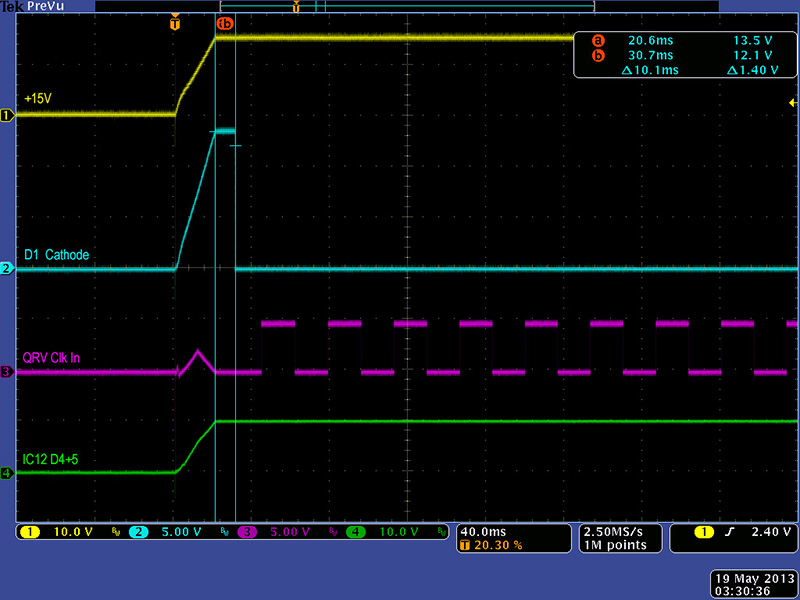Click the cyan channel 2 ground marker
Image resolution: width=800 pixels, height=600 pixels.
[6, 269]
